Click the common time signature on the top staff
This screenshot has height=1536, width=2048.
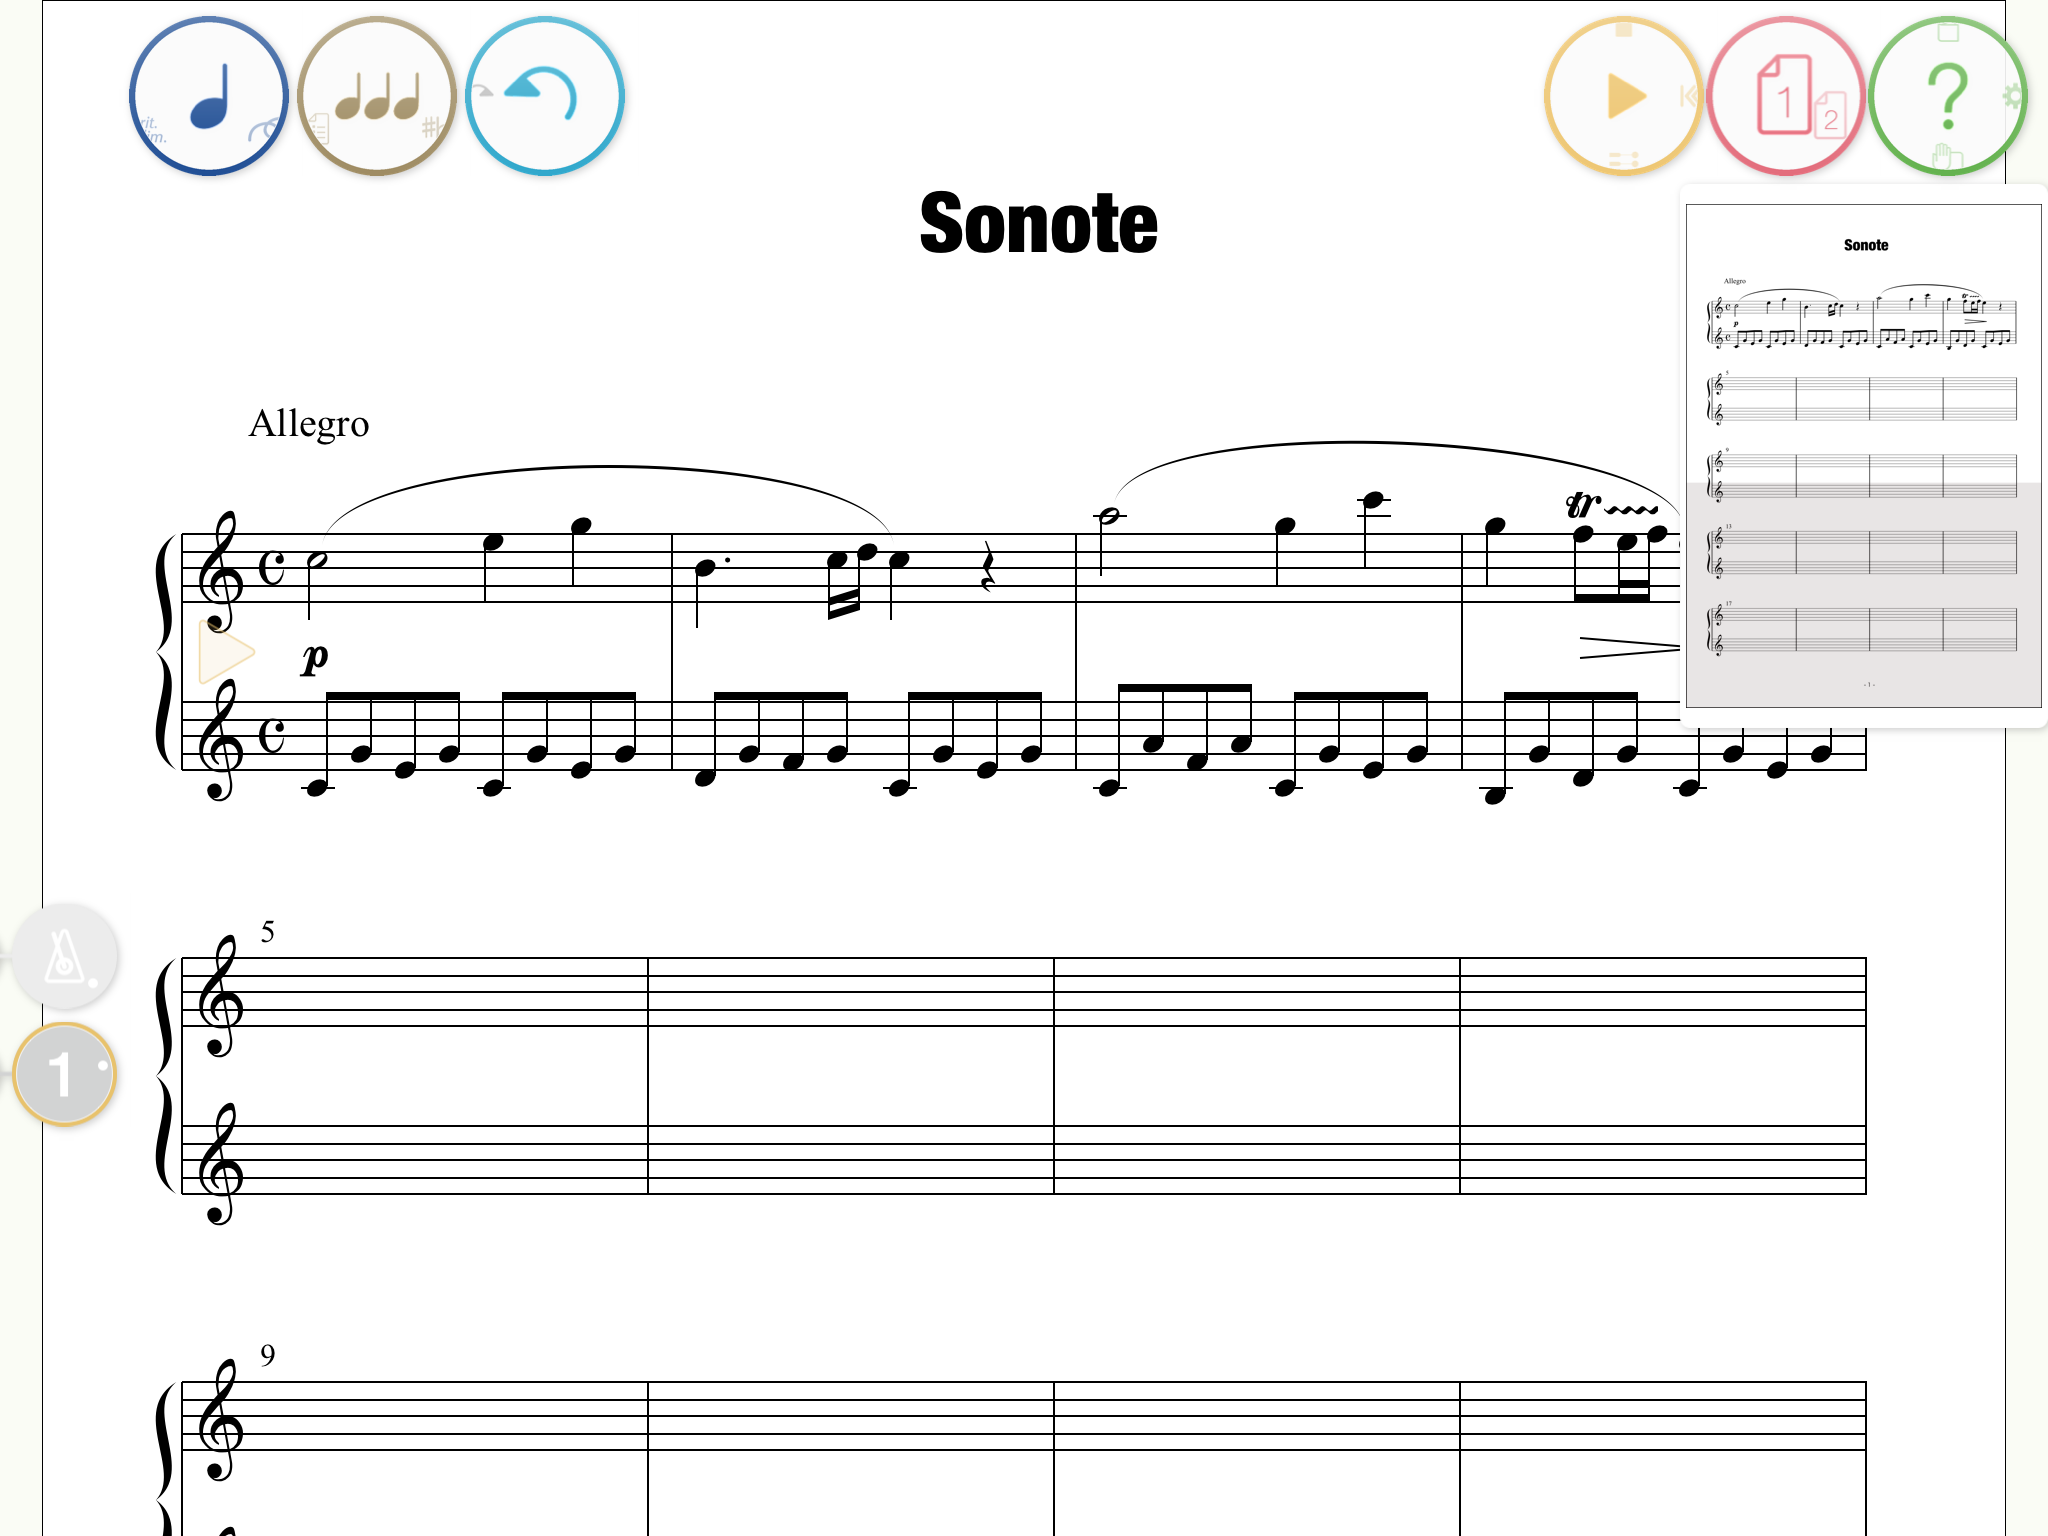pyautogui.click(x=271, y=568)
